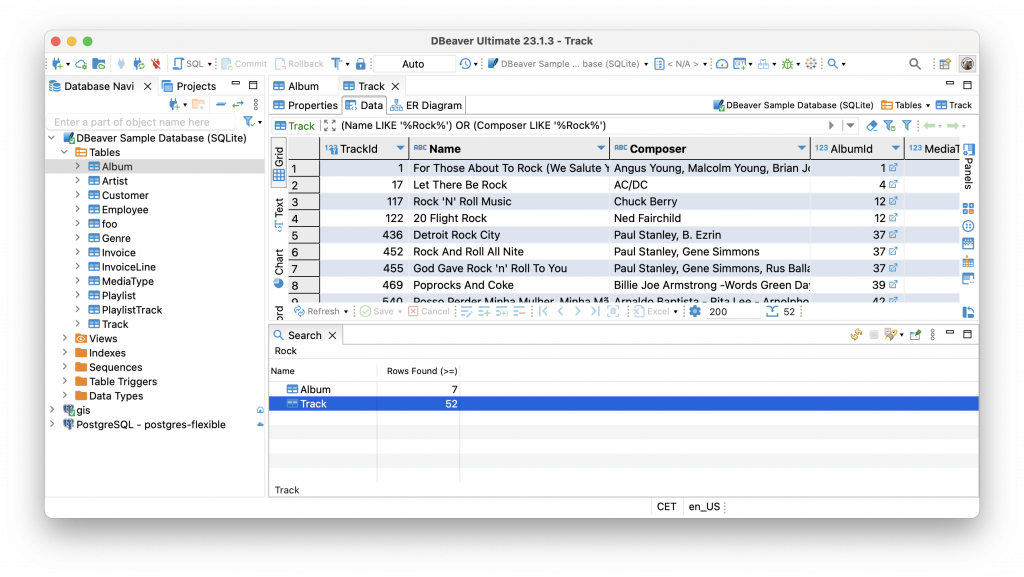
Task: Click the refresh search results icon
Action: point(856,335)
